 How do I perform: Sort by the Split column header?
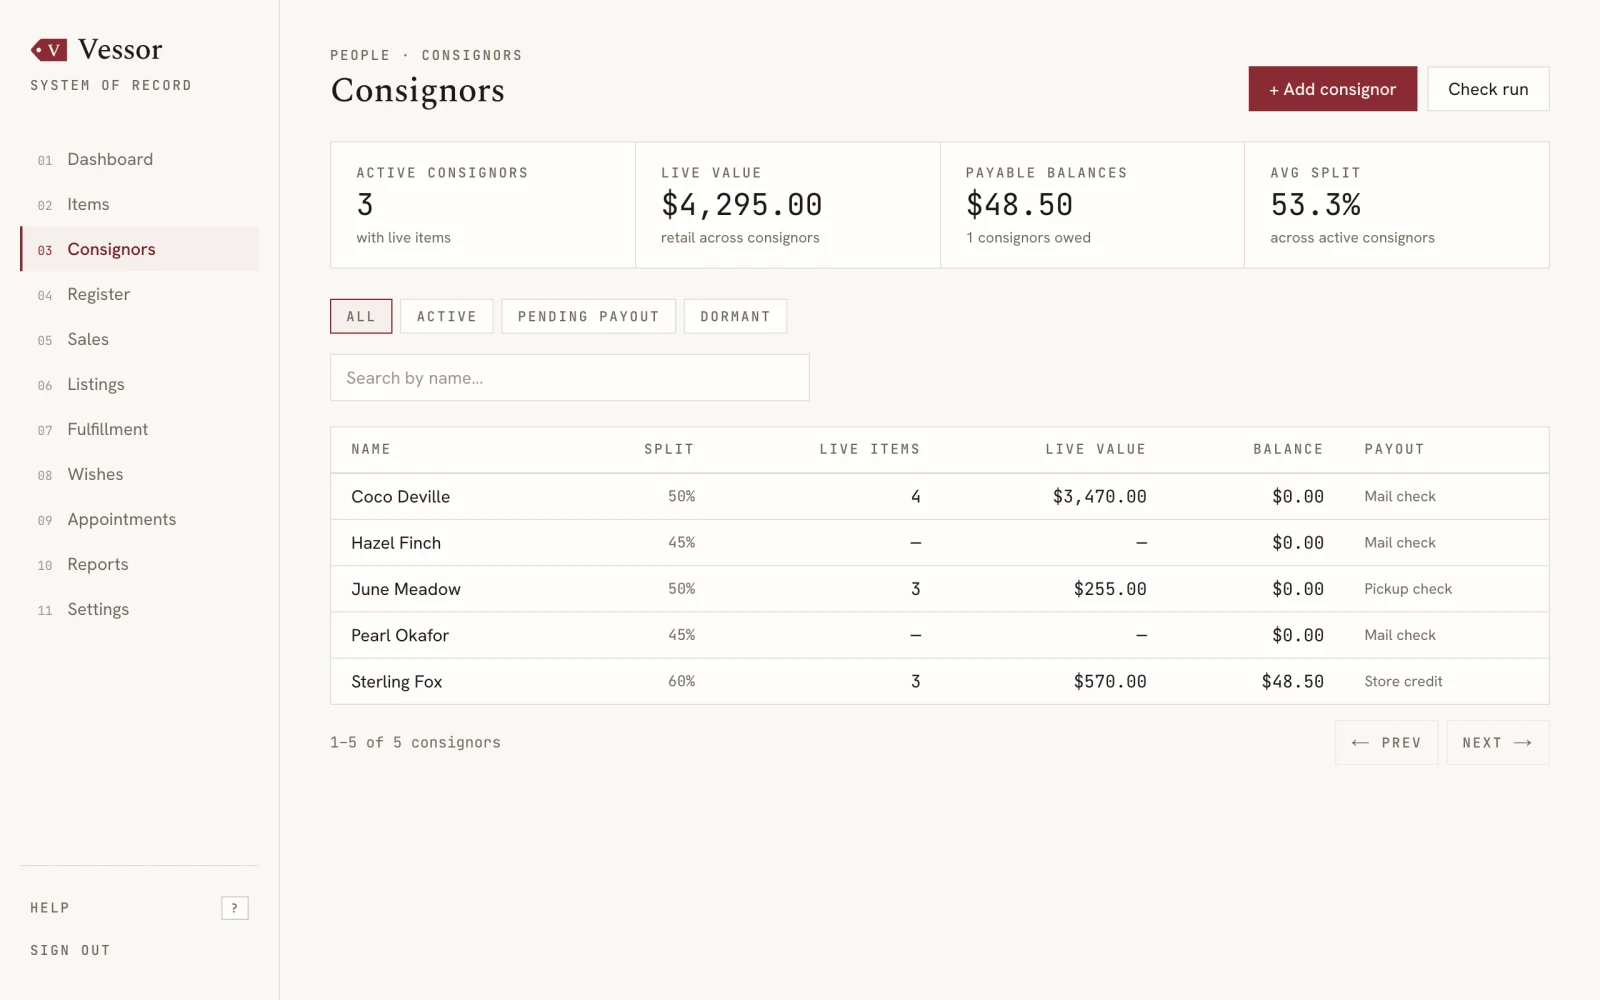(669, 449)
